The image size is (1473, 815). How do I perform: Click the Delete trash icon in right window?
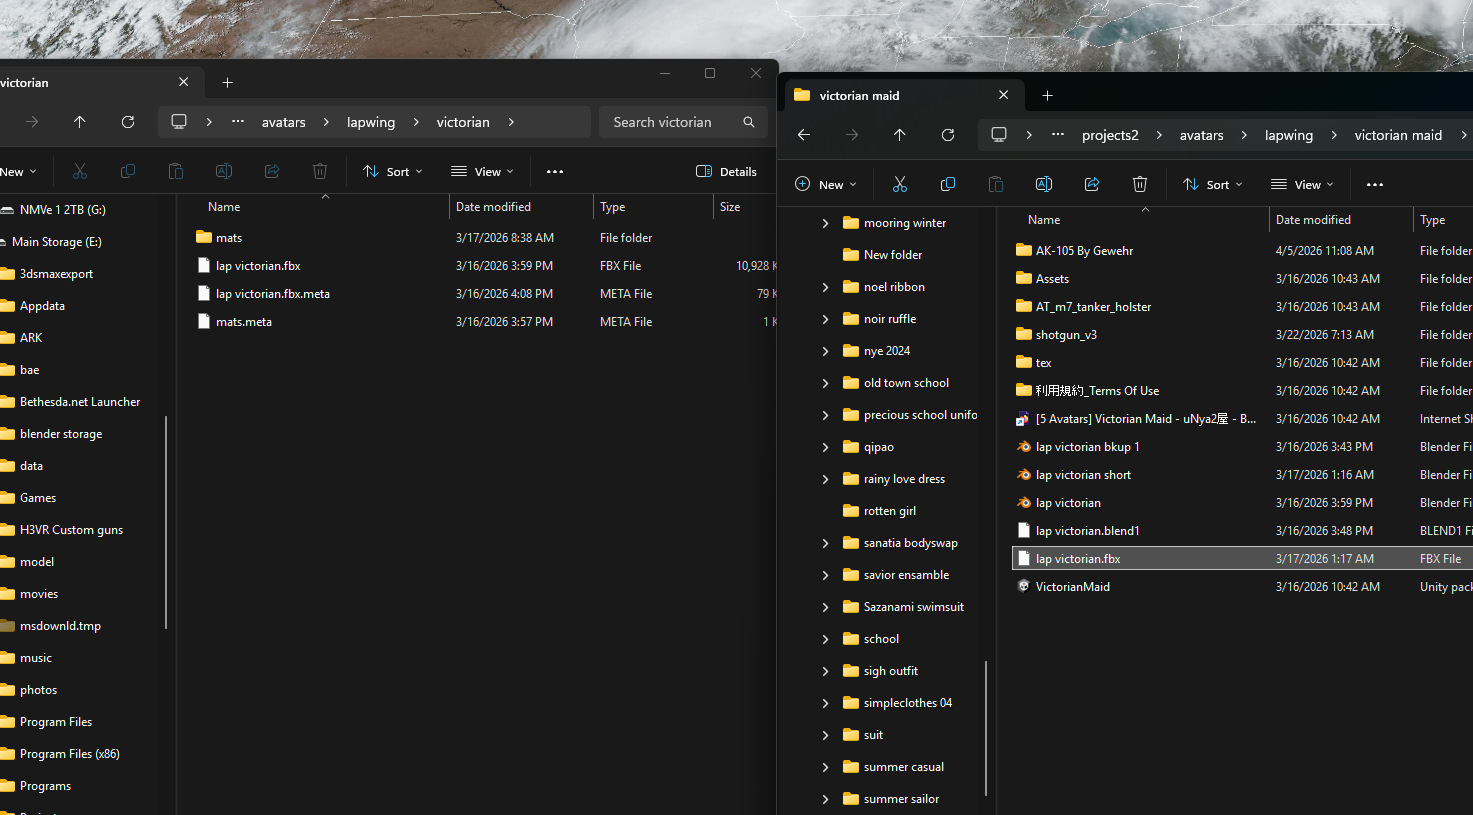1139,184
